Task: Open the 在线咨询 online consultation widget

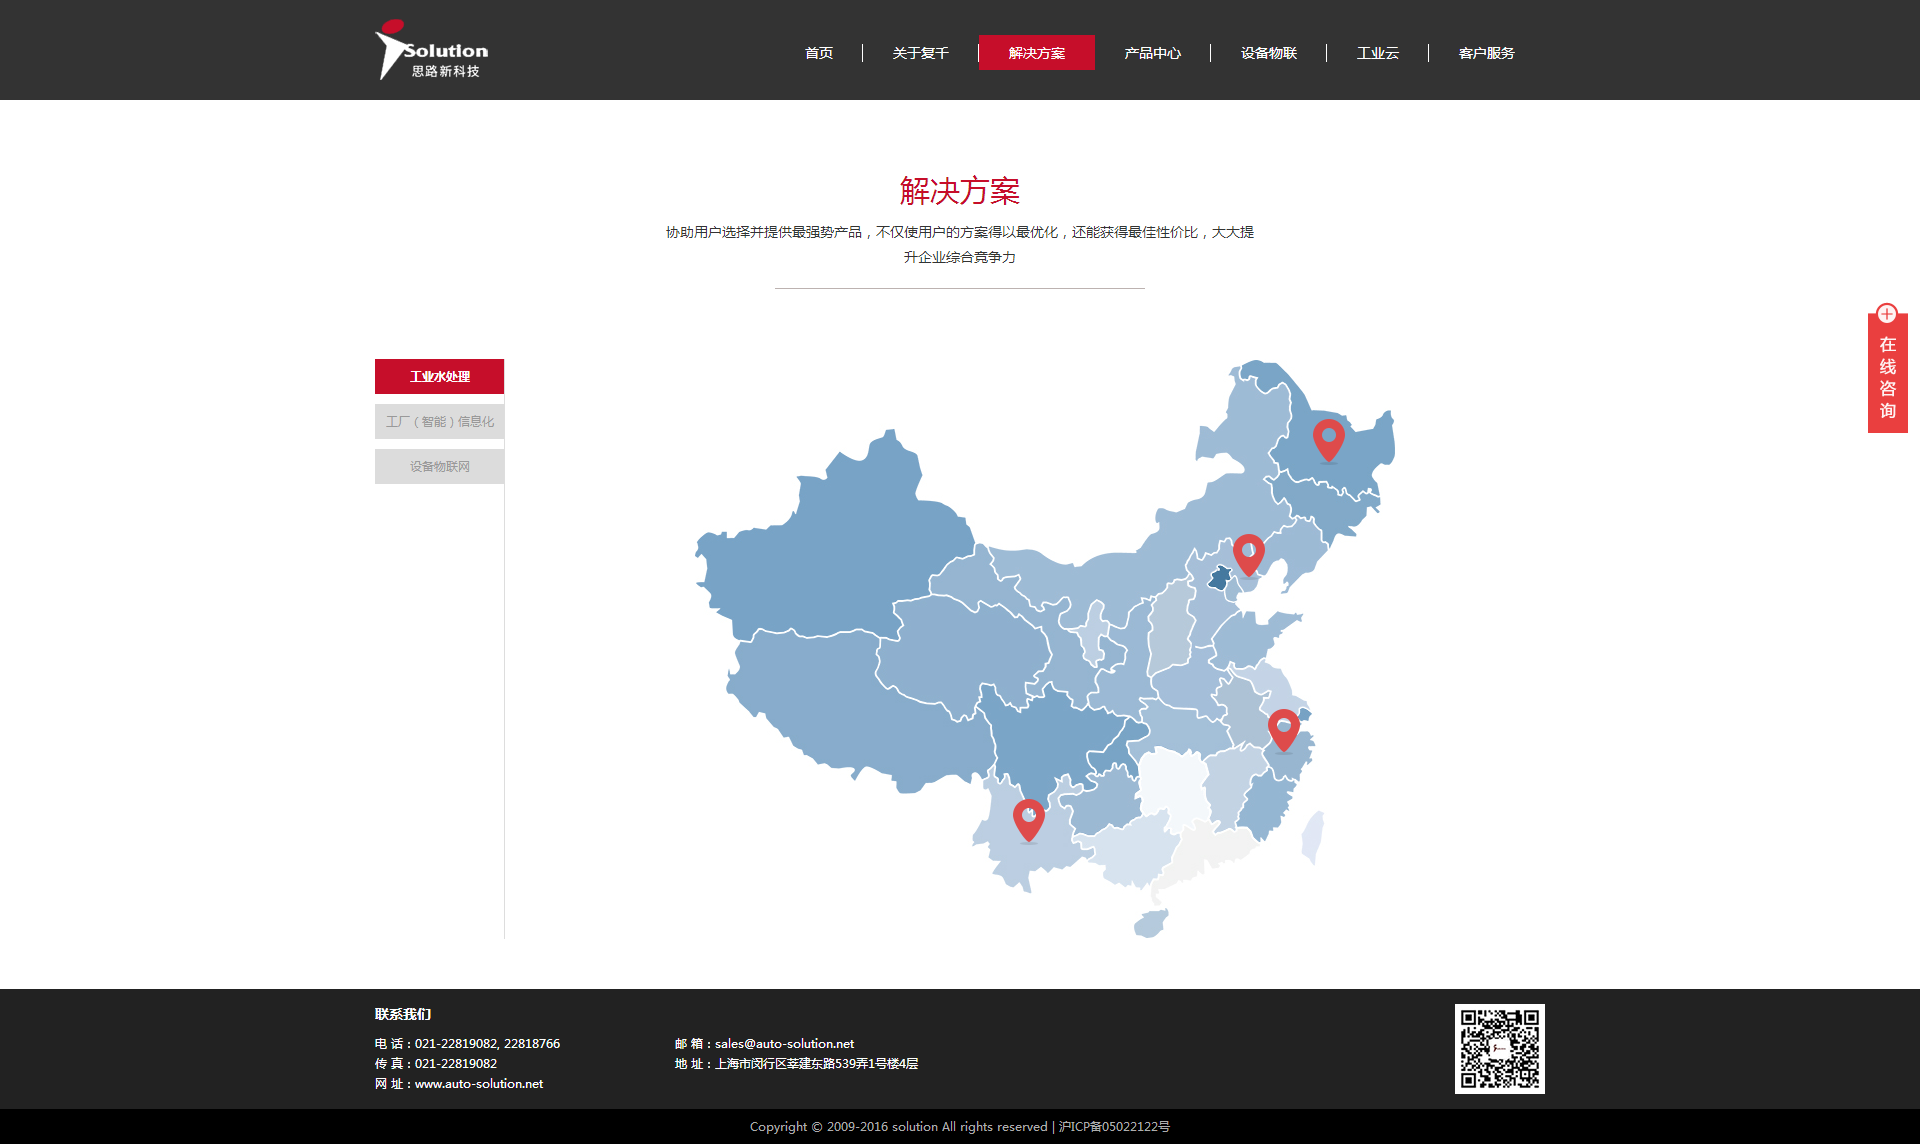Action: click(1887, 377)
